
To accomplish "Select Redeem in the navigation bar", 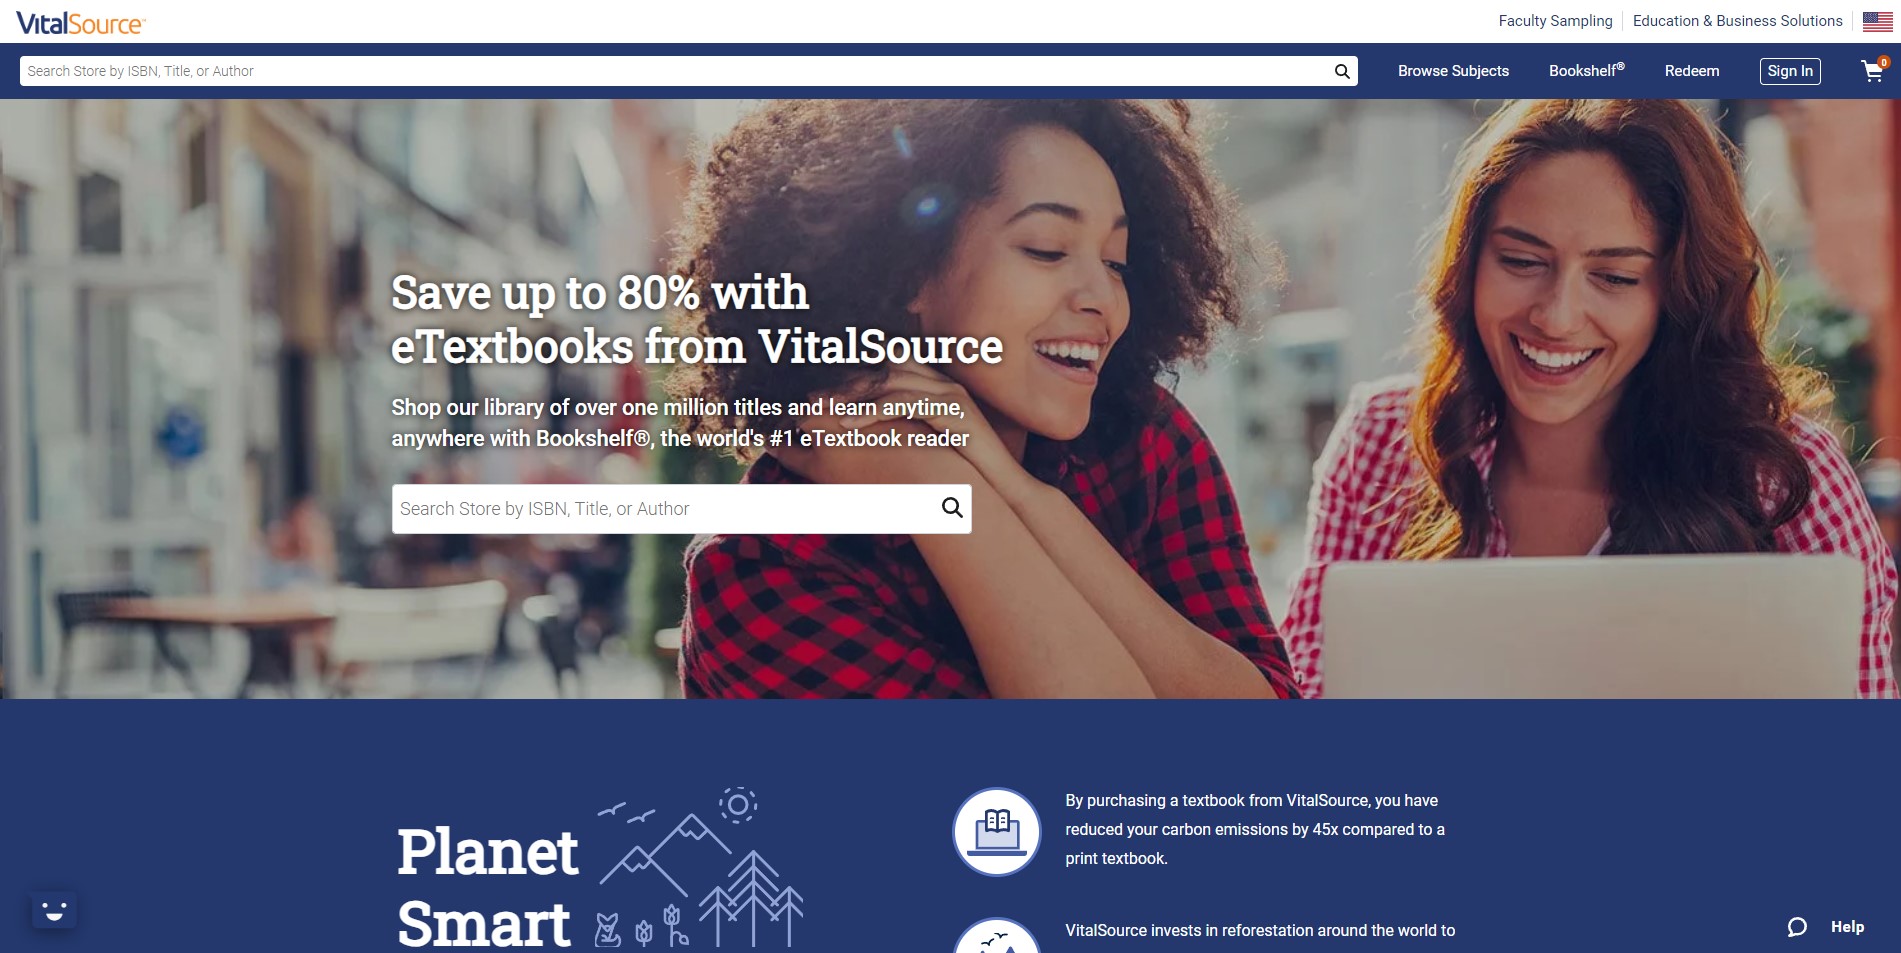I will (x=1692, y=71).
